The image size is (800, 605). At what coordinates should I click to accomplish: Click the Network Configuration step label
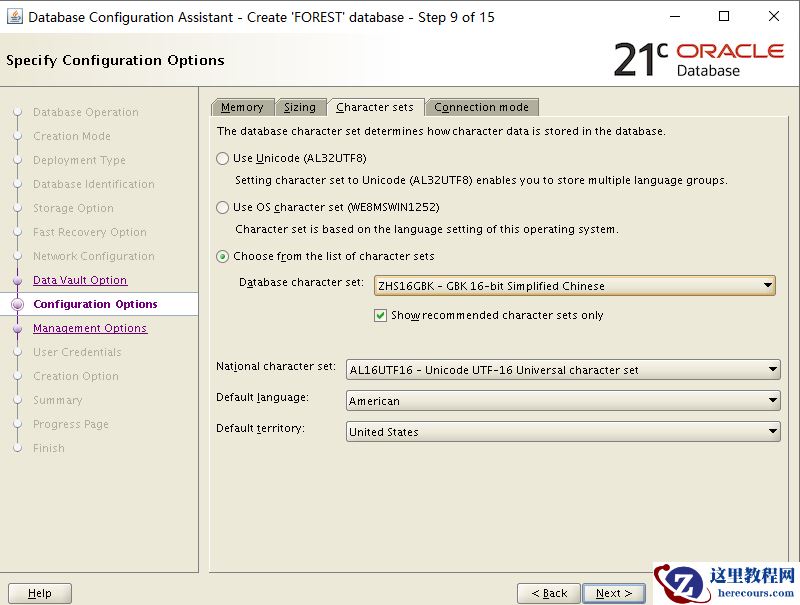[94, 256]
